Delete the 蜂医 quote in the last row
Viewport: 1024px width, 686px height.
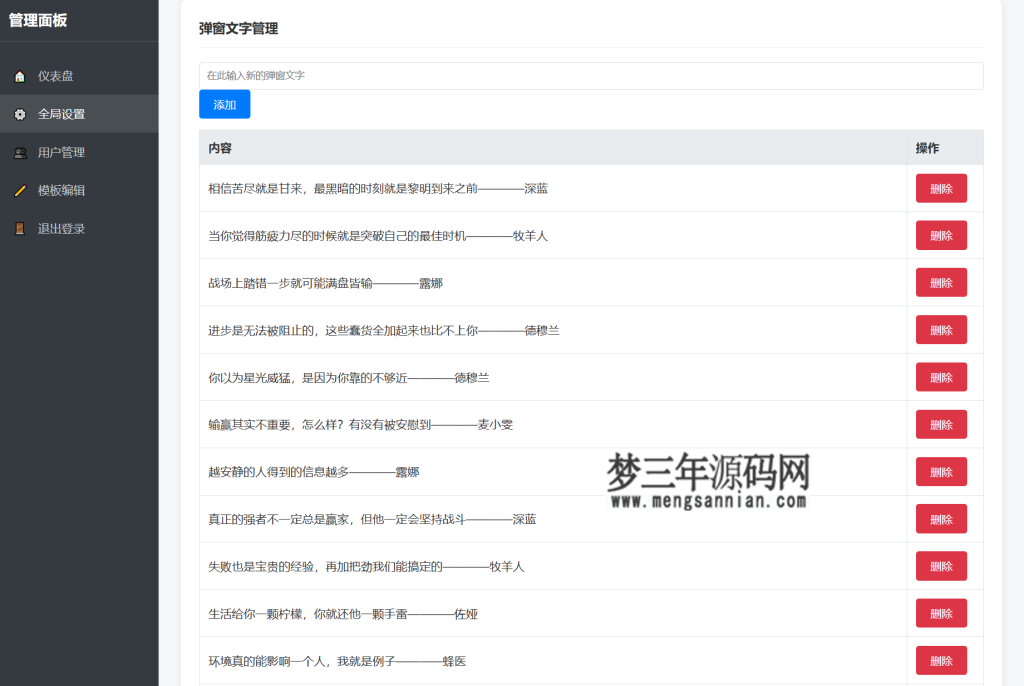(940, 660)
